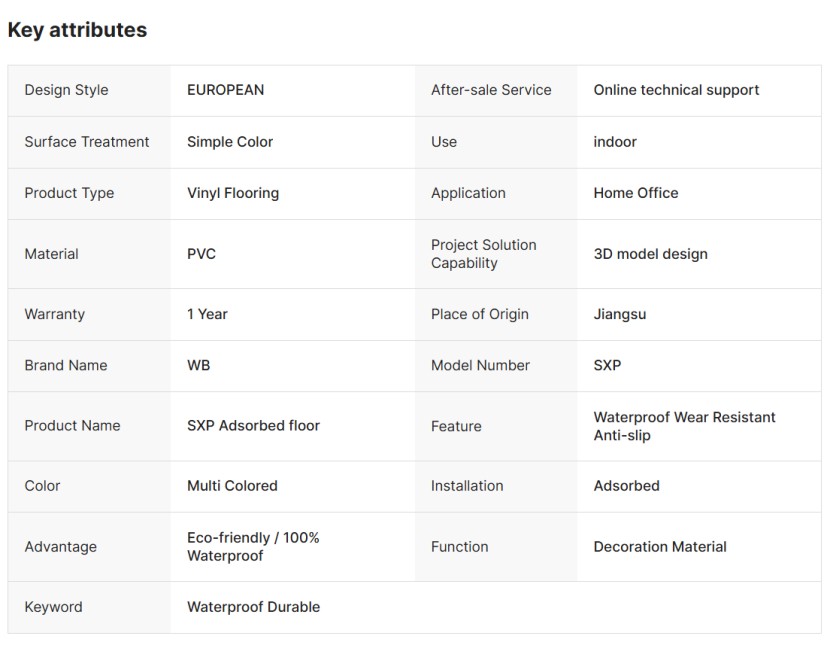
Task: Click the Vinyl Flooring value
Action: (233, 193)
